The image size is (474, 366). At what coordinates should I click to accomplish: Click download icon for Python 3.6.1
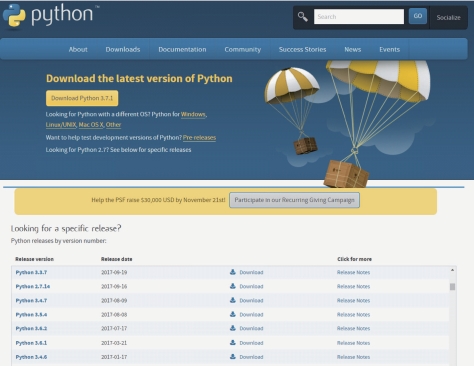pyautogui.click(x=233, y=342)
